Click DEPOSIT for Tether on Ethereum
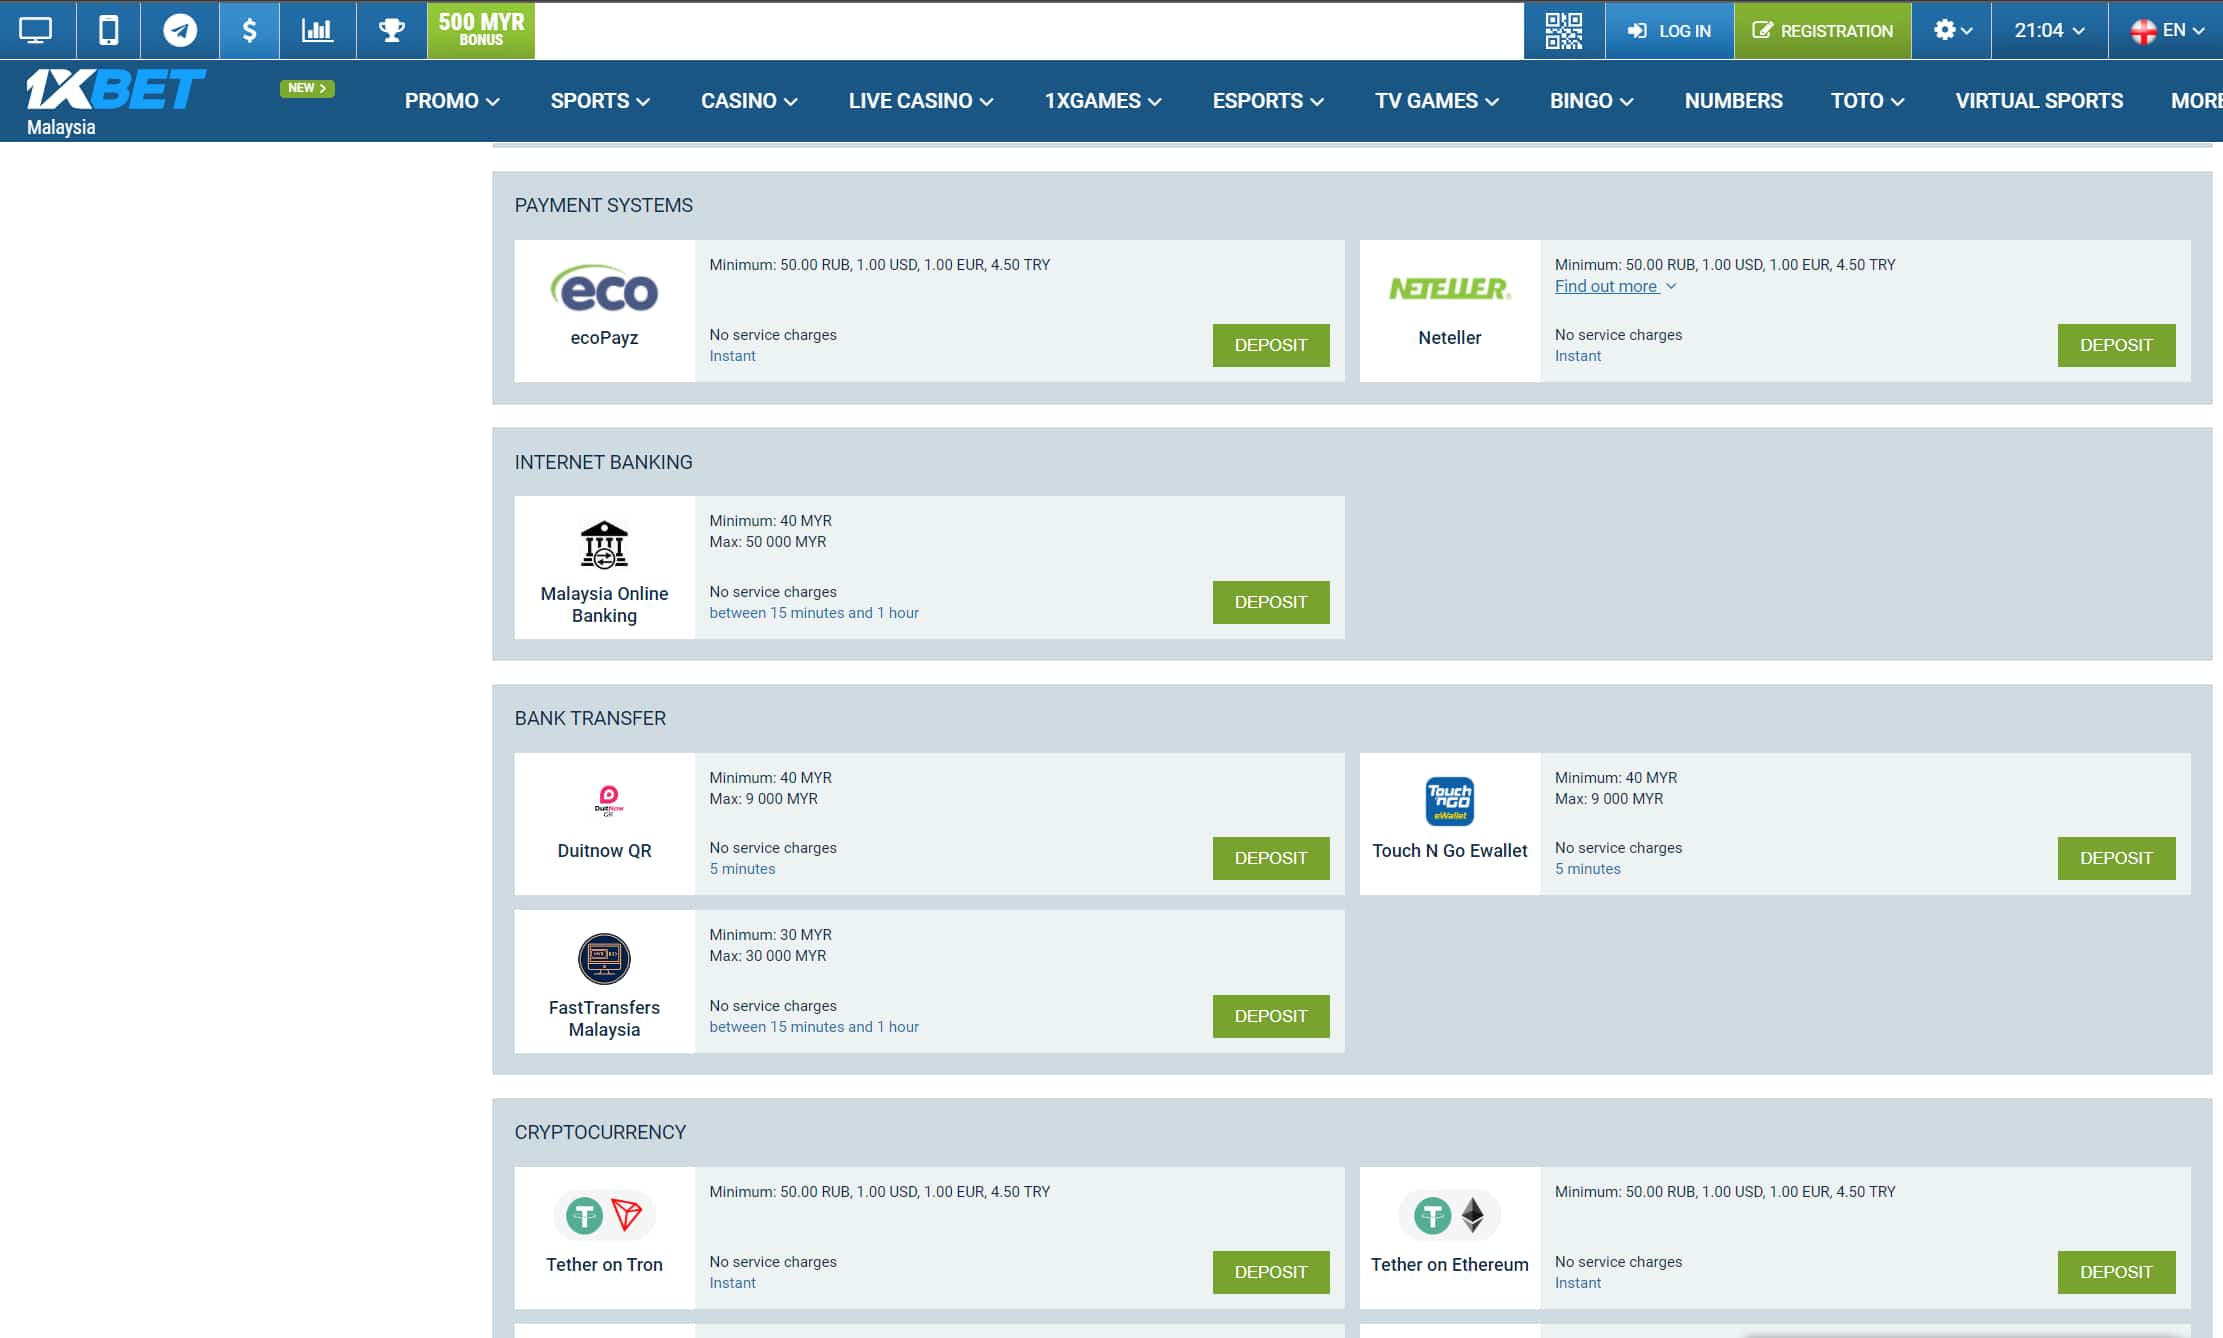 [x=2116, y=1272]
